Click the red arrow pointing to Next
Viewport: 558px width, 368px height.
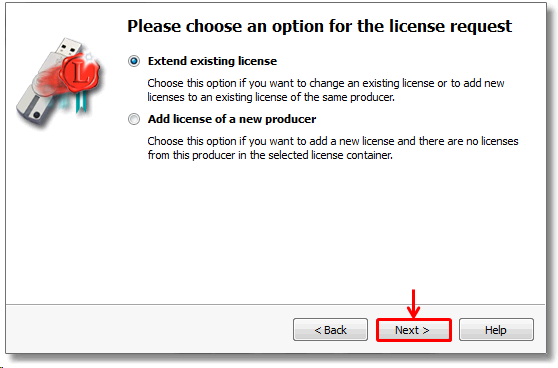(413, 304)
